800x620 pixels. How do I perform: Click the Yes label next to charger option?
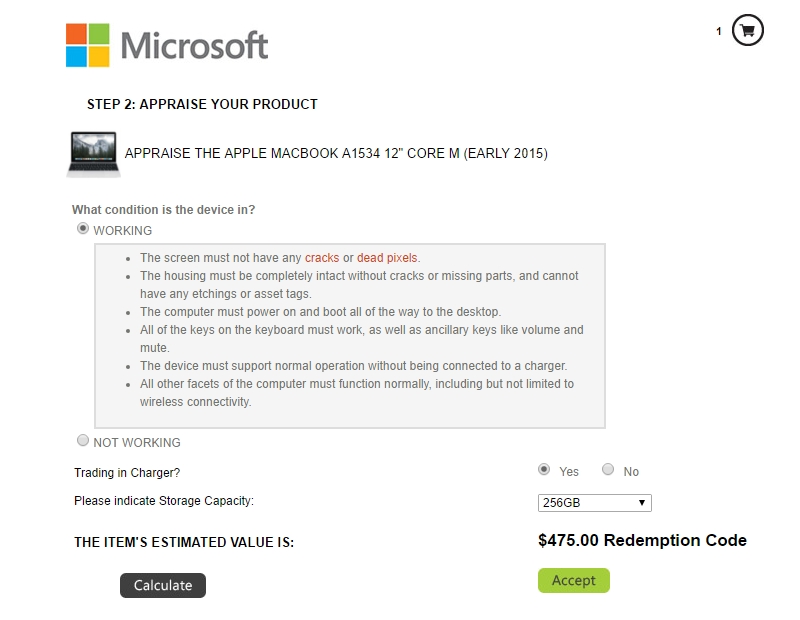[569, 472]
